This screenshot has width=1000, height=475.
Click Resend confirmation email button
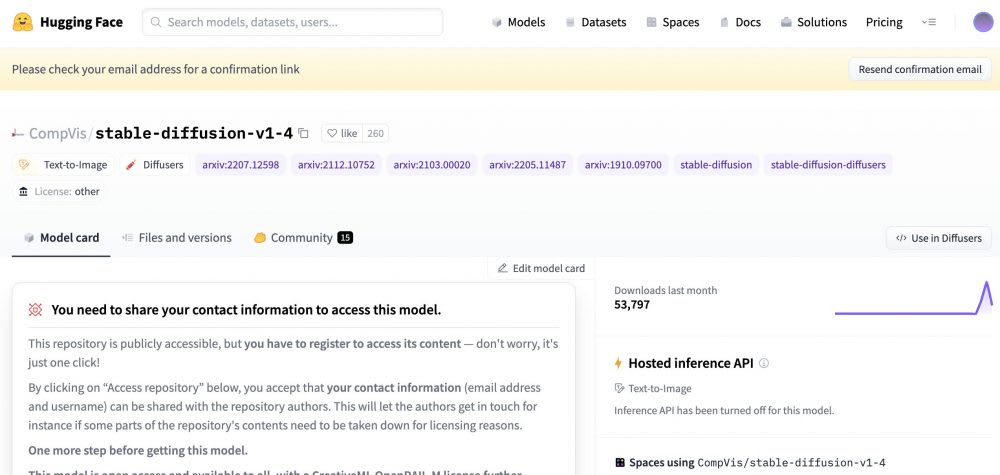[920, 69]
